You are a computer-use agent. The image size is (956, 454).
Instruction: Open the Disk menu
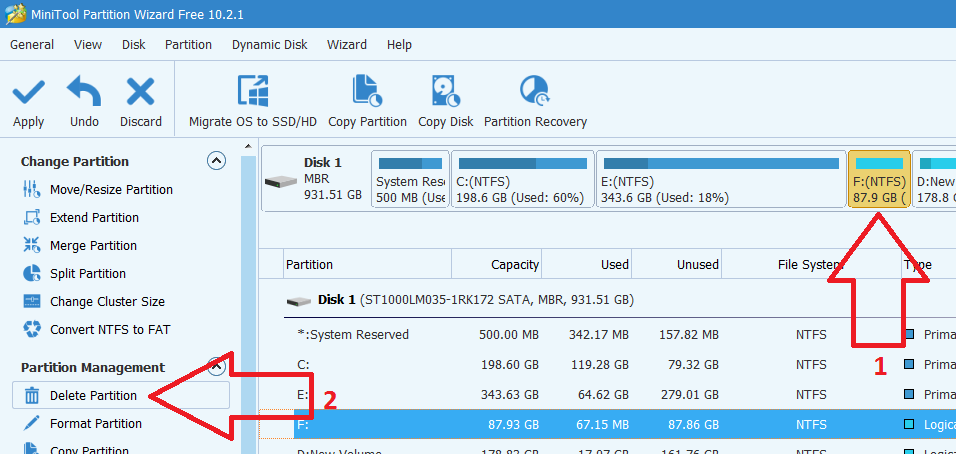point(134,44)
